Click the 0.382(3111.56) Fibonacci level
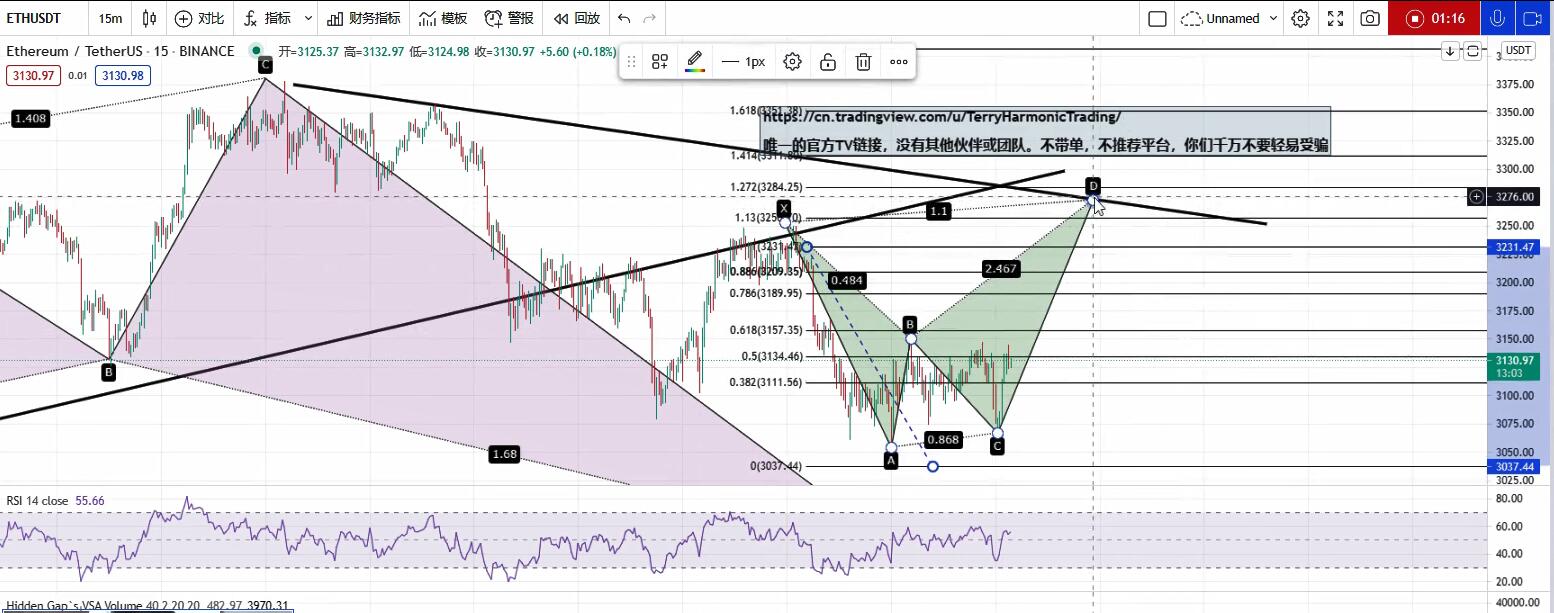1554x613 pixels. click(765, 382)
